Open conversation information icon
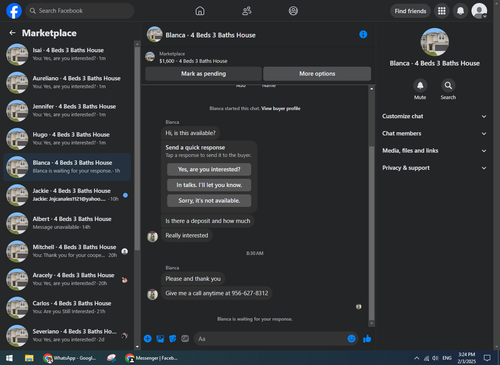The image size is (500, 365). (x=363, y=34)
